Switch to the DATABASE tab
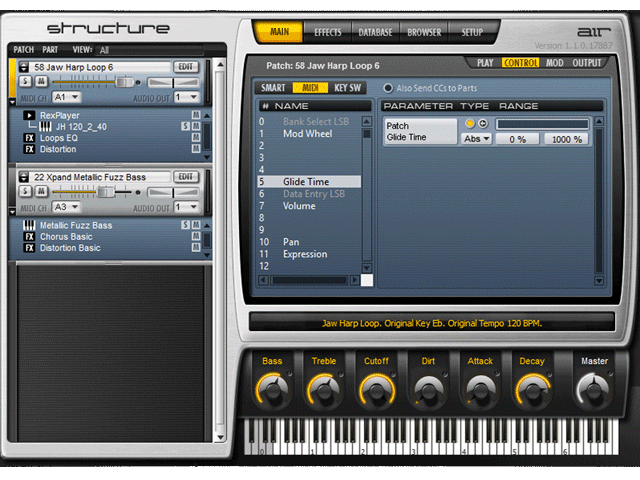This screenshot has height=480, width=640. (x=375, y=32)
